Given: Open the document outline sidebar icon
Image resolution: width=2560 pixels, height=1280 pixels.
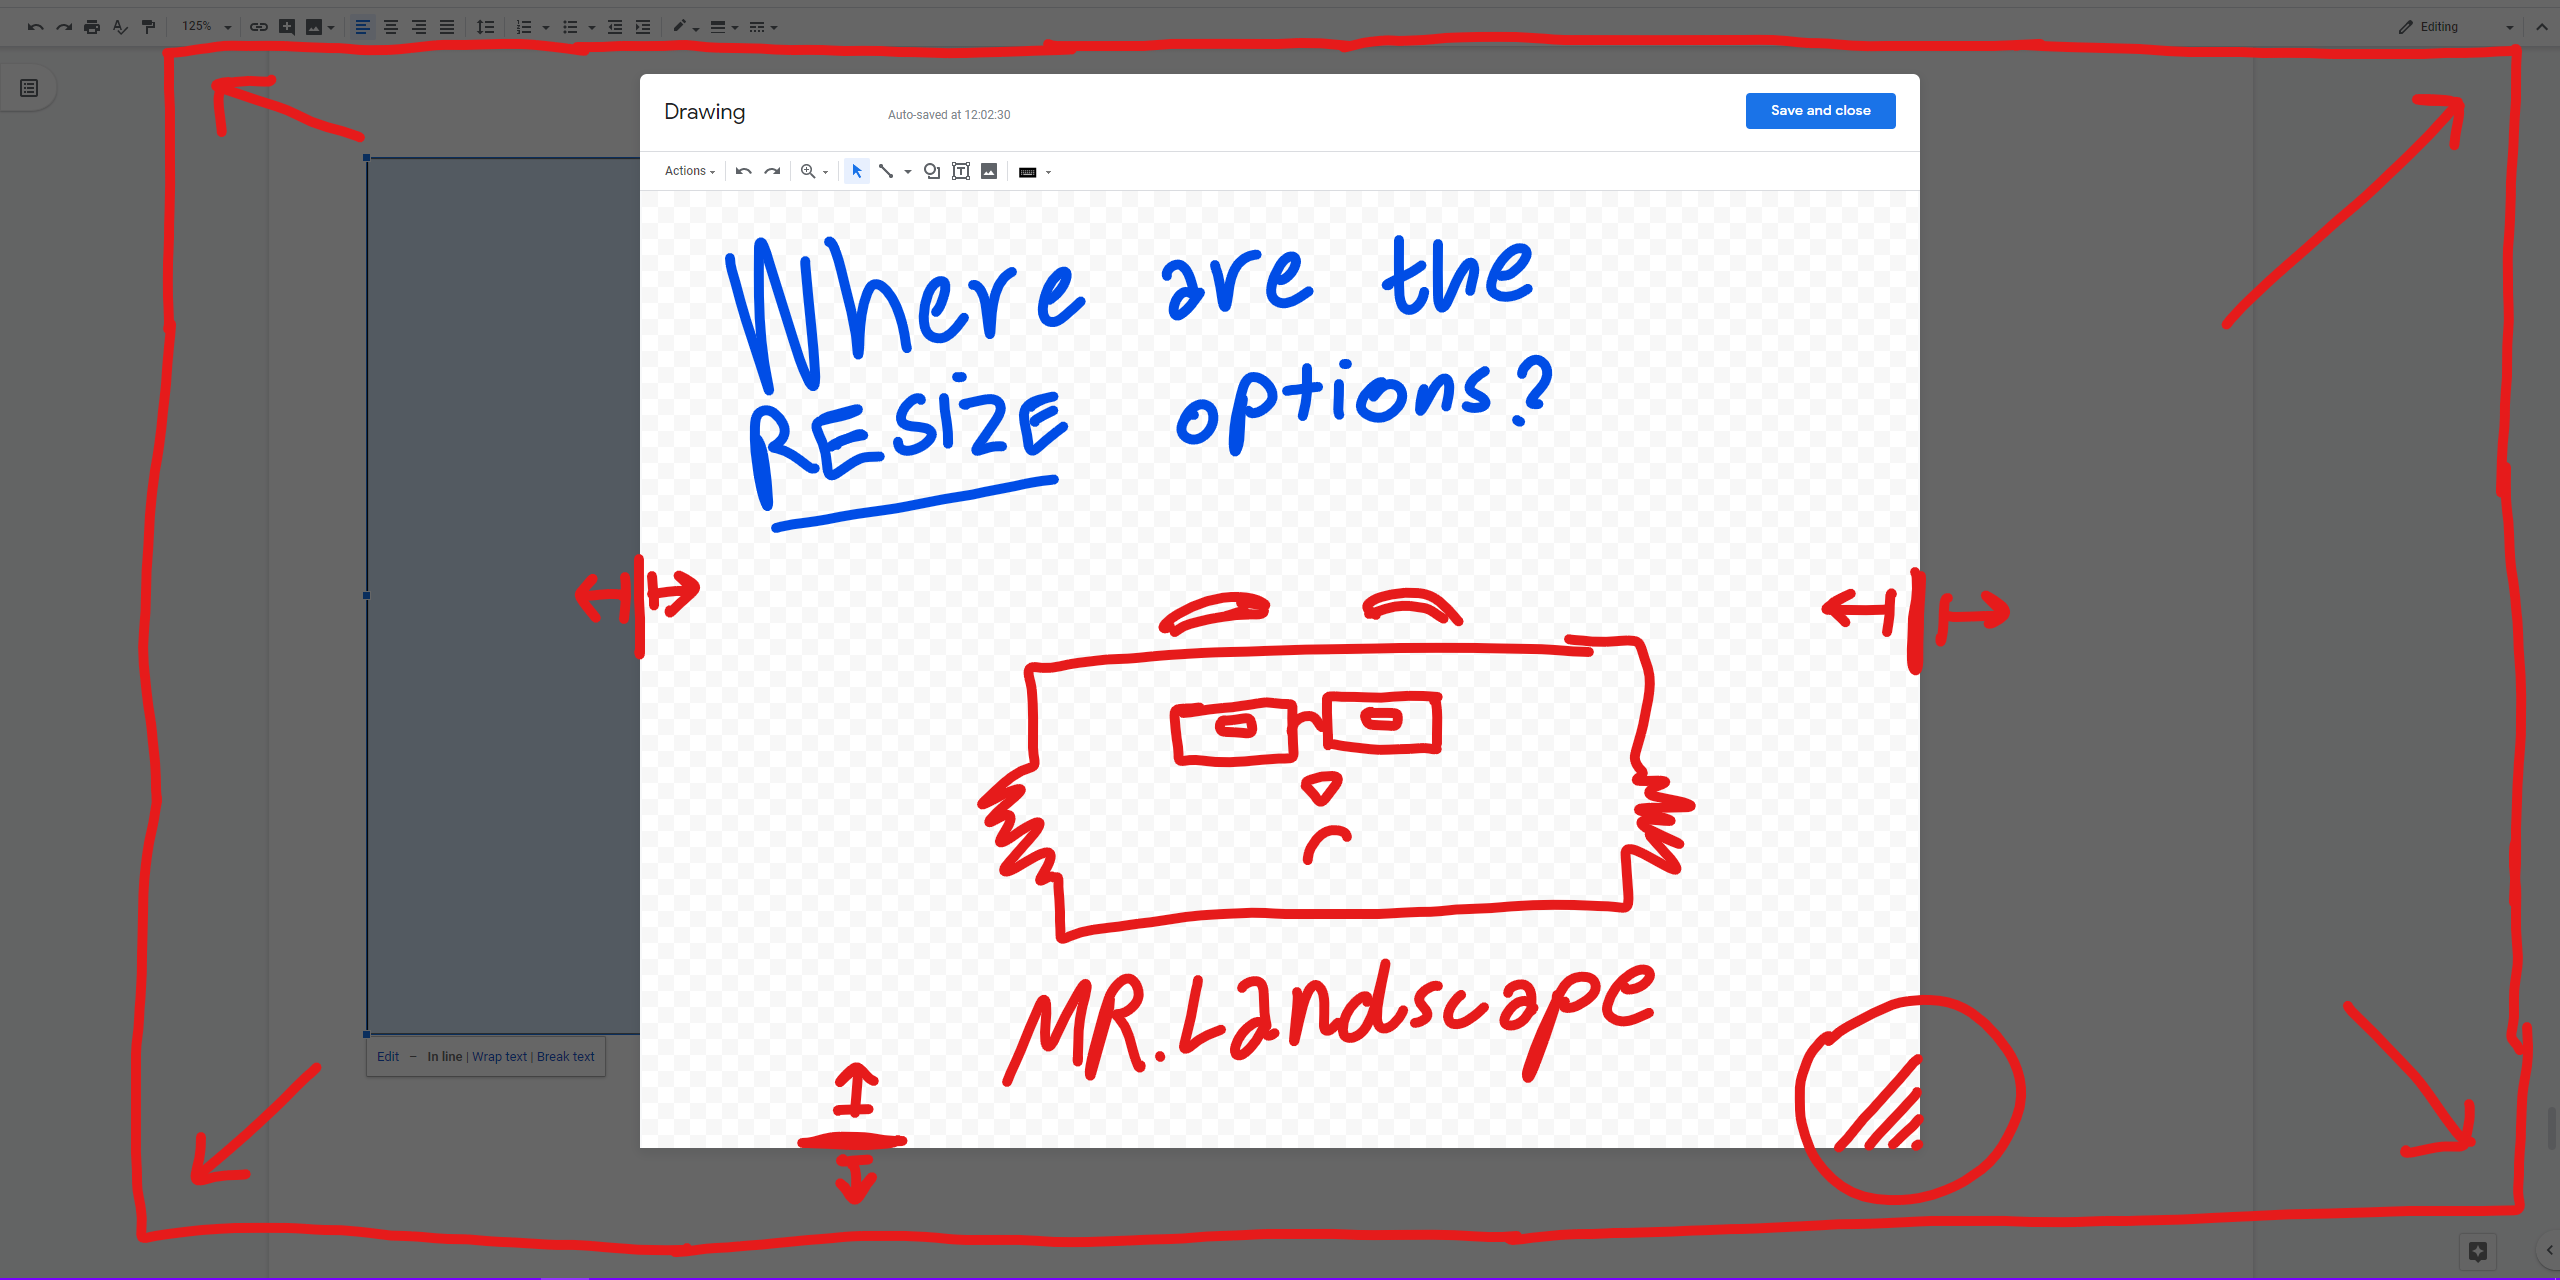Looking at the screenshot, I should click(29, 88).
